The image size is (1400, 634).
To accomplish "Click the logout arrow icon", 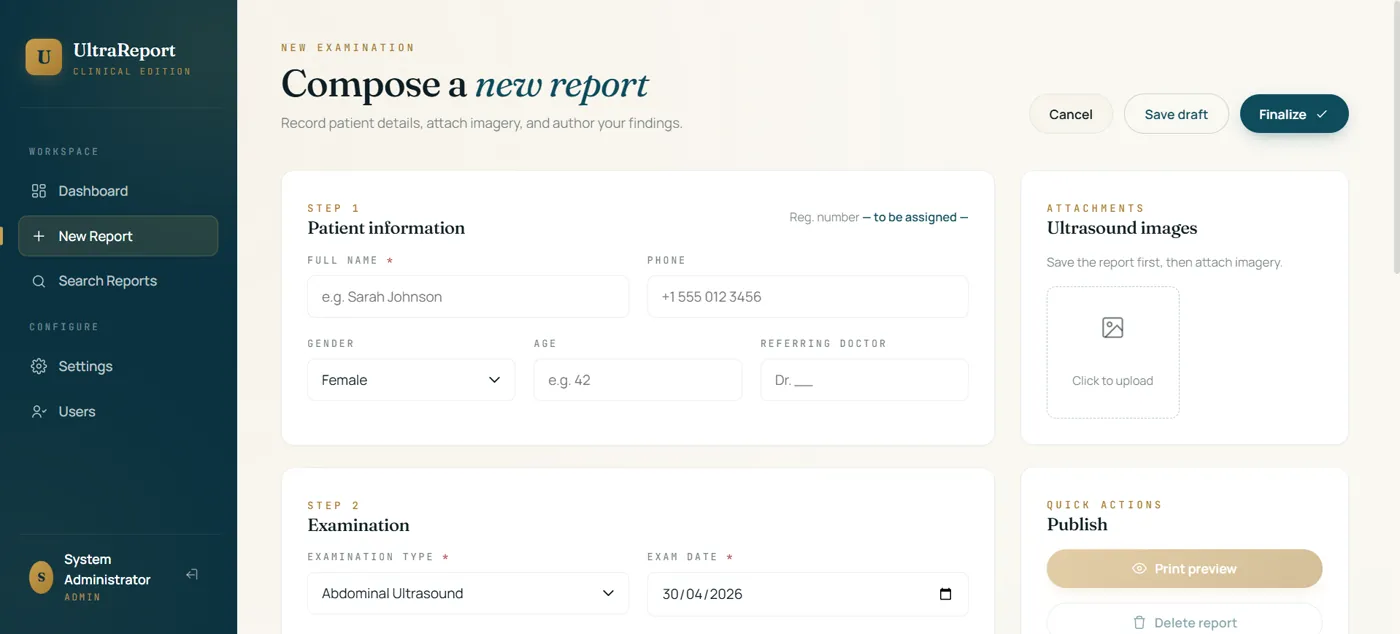I will (192, 574).
